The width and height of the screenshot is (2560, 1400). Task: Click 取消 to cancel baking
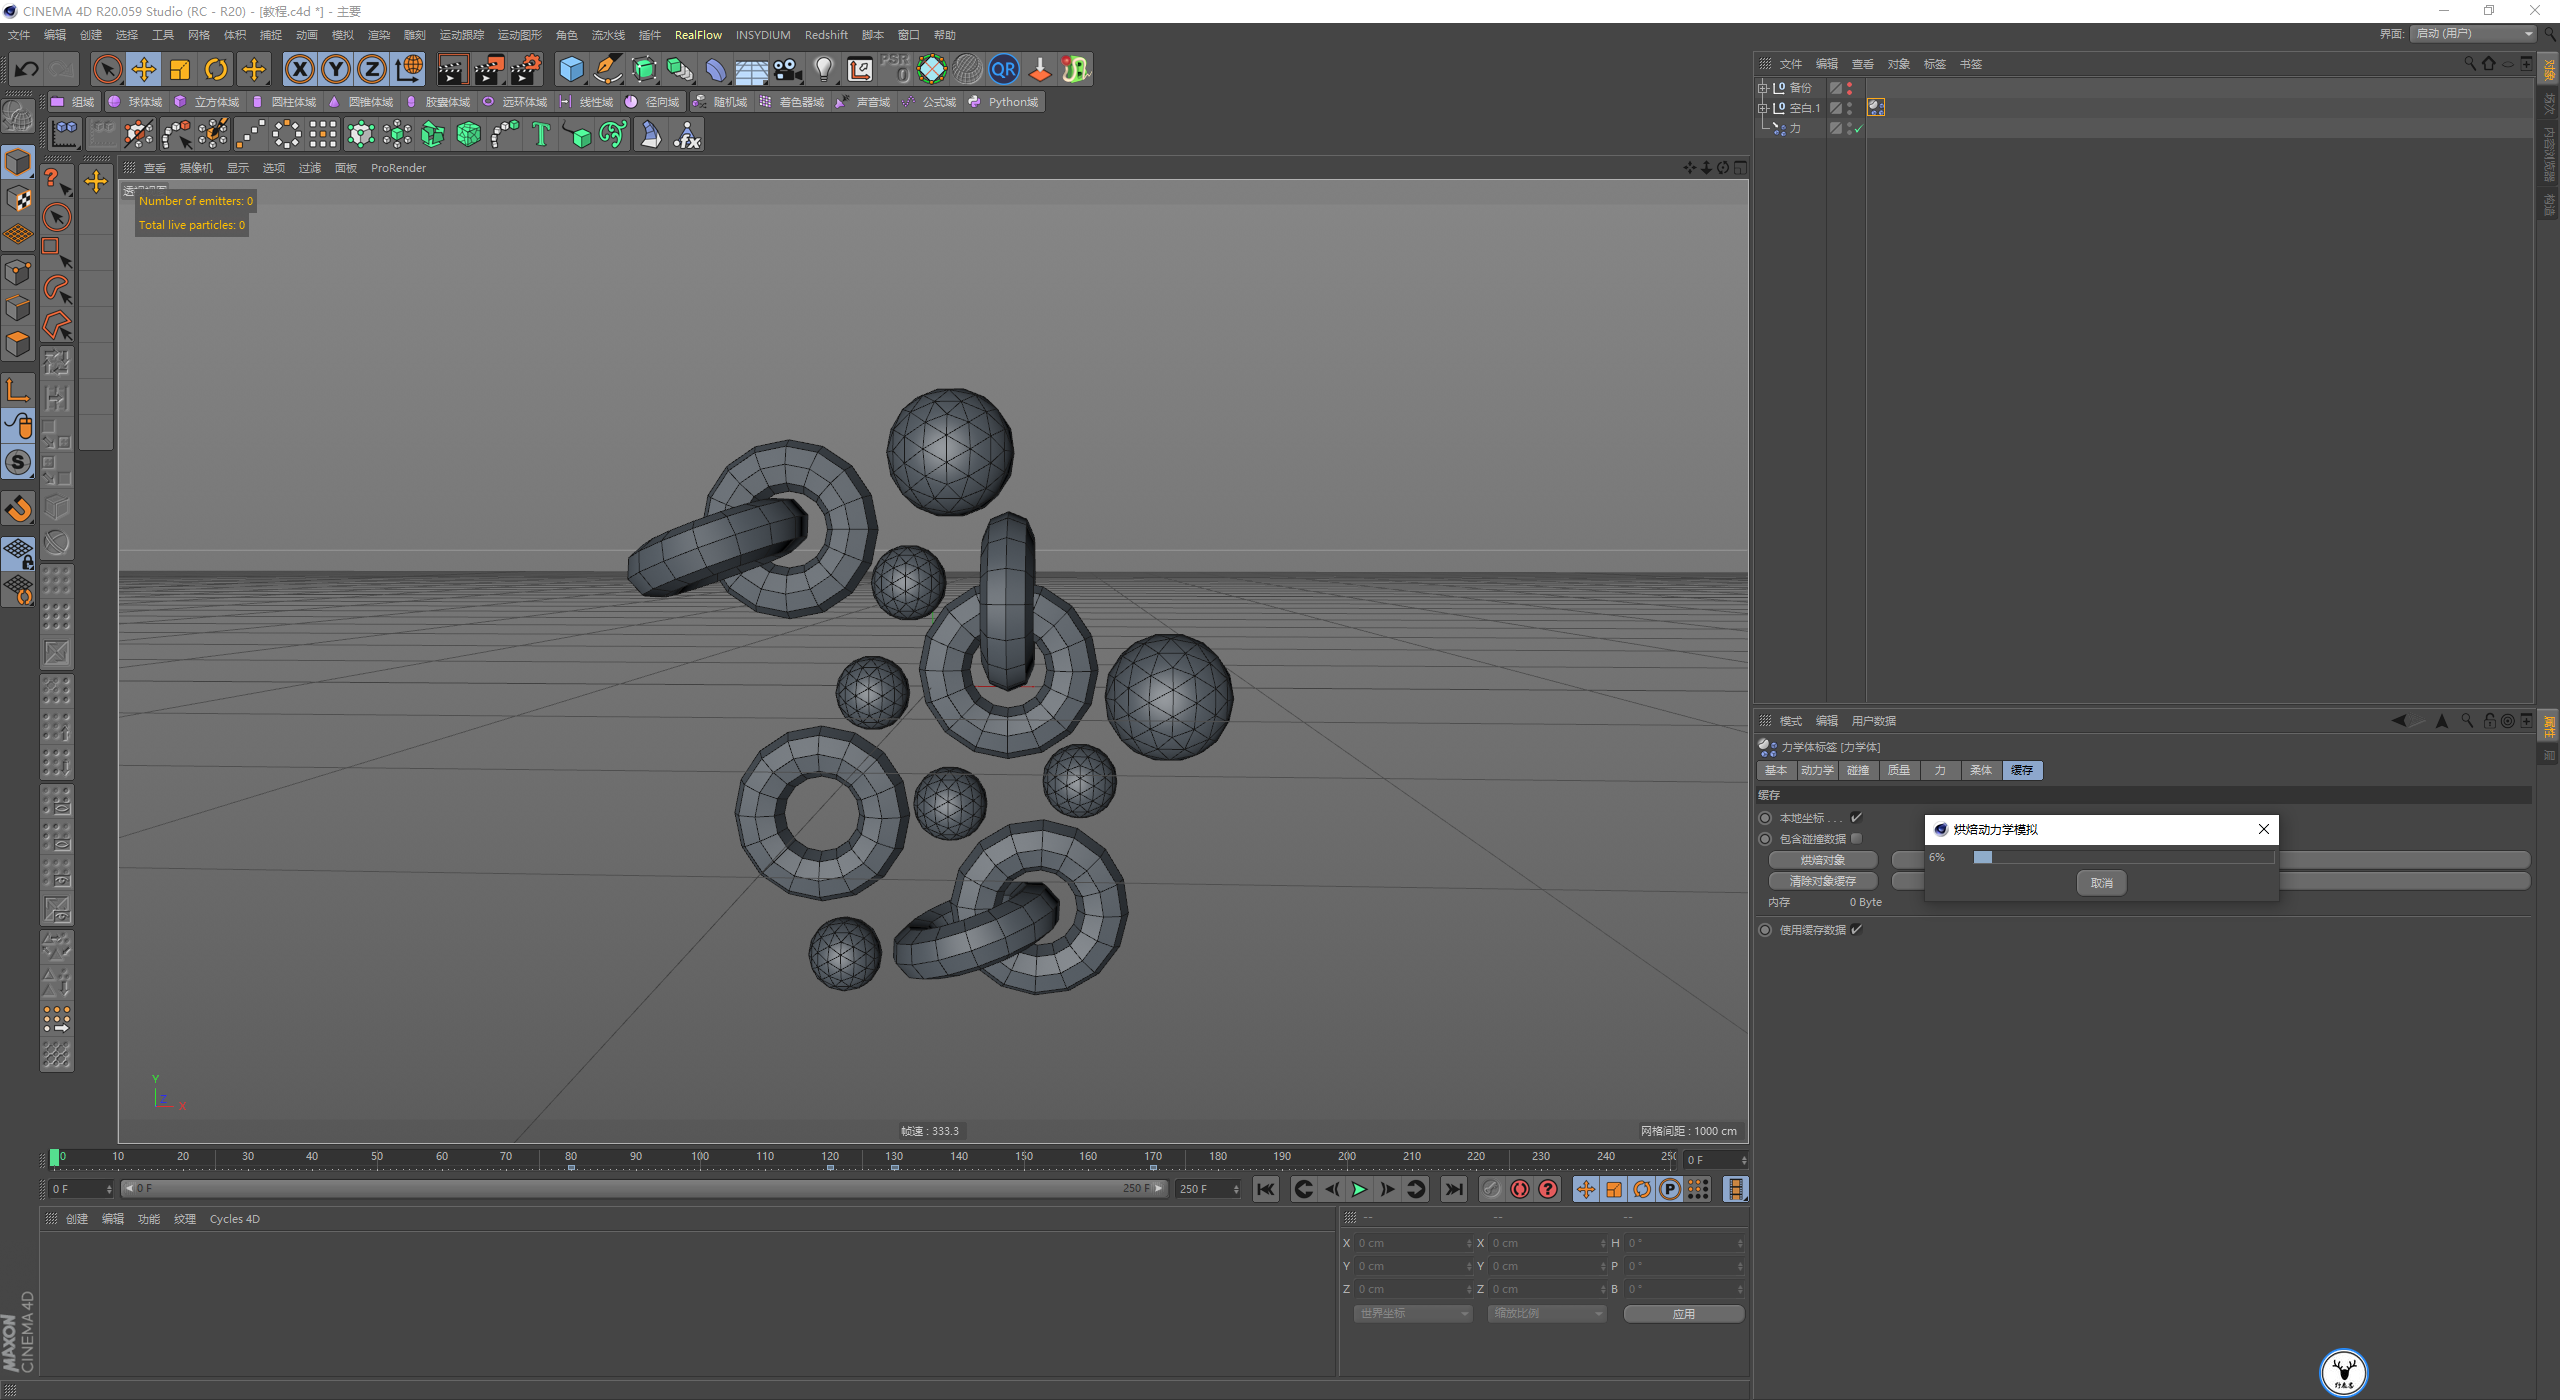pyautogui.click(x=2101, y=882)
